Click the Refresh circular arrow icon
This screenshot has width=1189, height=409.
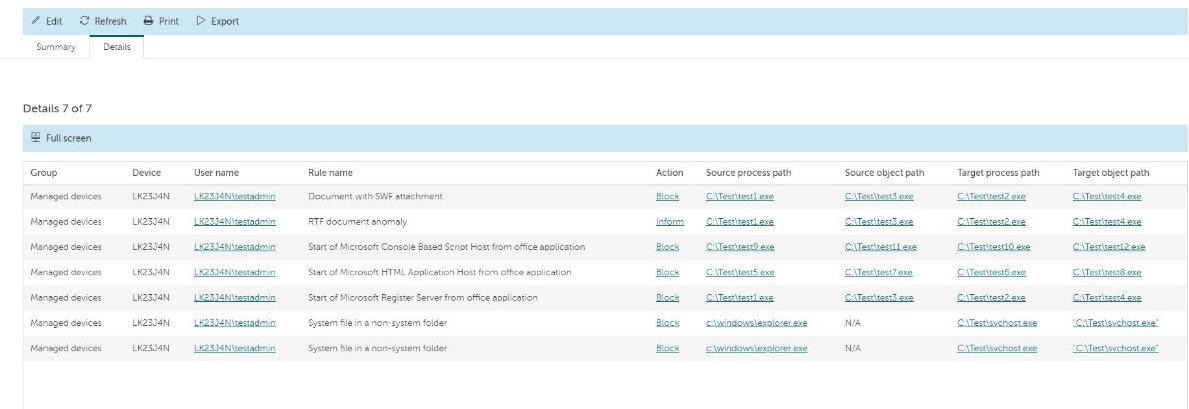click(x=85, y=21)
